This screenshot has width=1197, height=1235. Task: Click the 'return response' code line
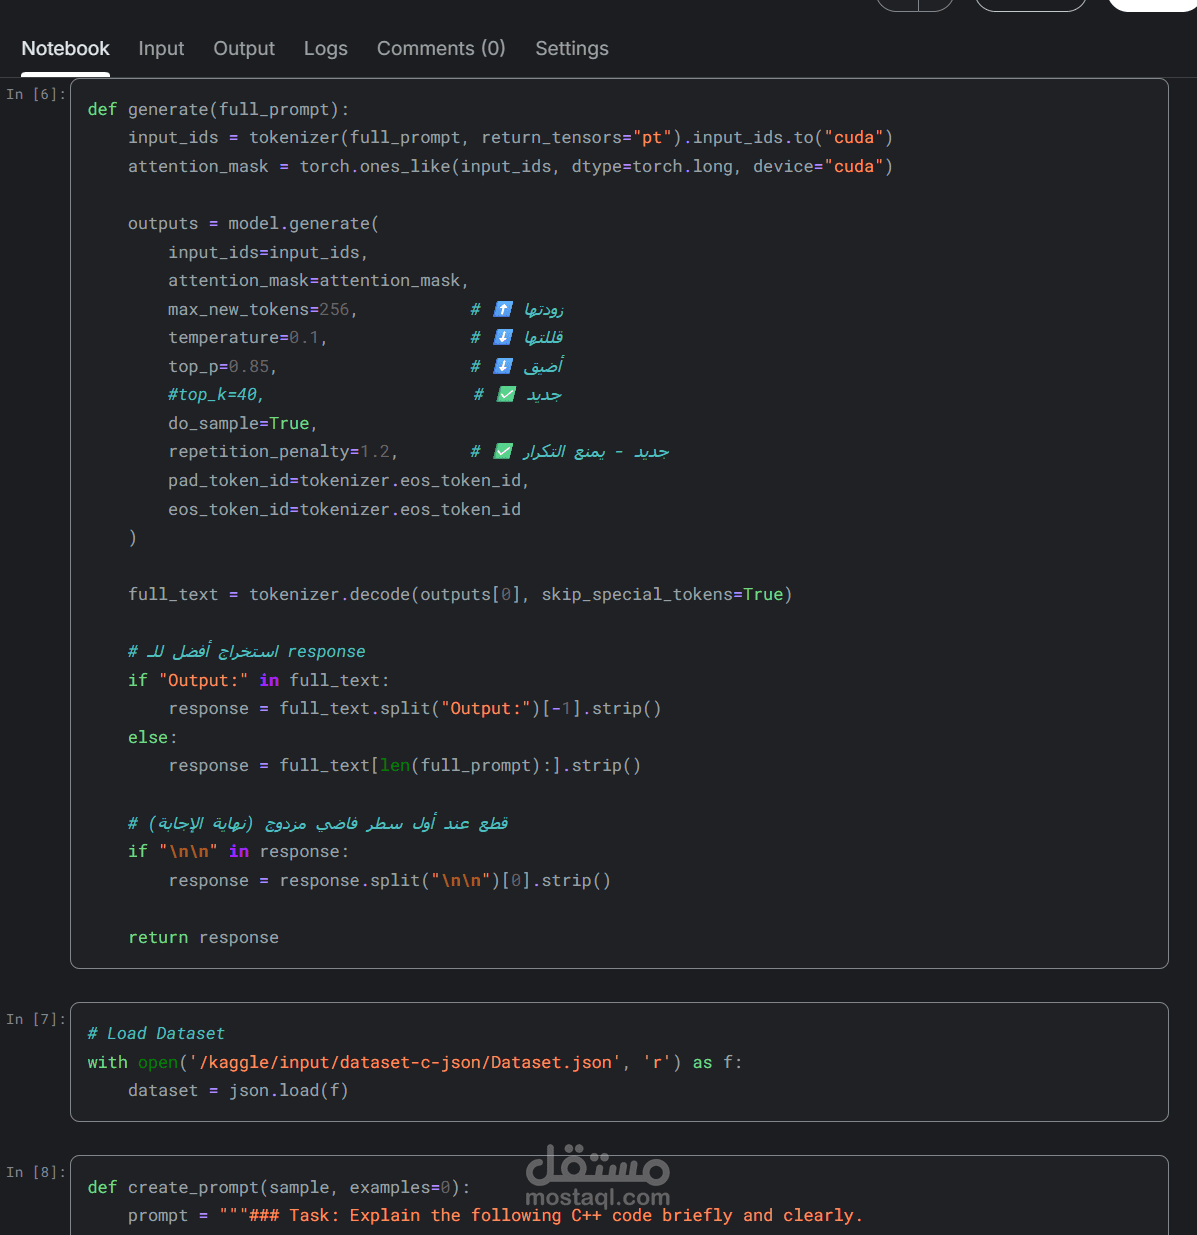pos(203,937)
